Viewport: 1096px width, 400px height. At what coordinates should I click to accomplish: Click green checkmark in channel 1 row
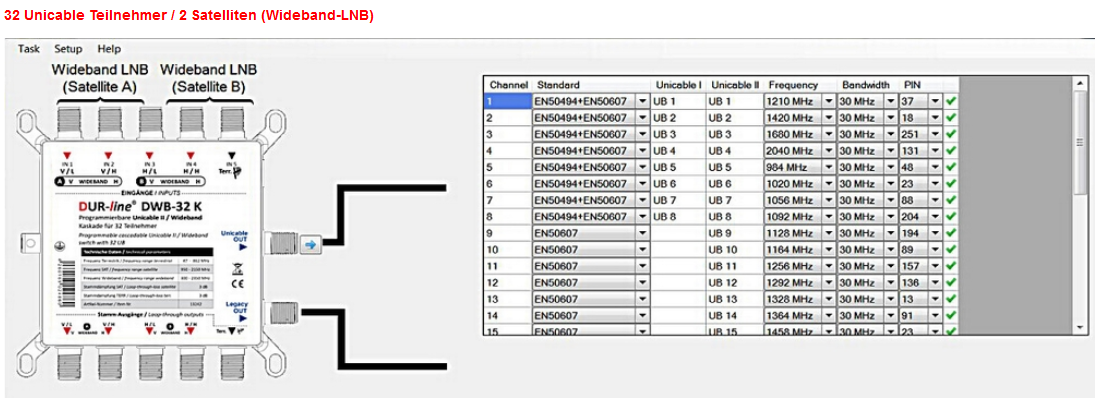(951, 102)
